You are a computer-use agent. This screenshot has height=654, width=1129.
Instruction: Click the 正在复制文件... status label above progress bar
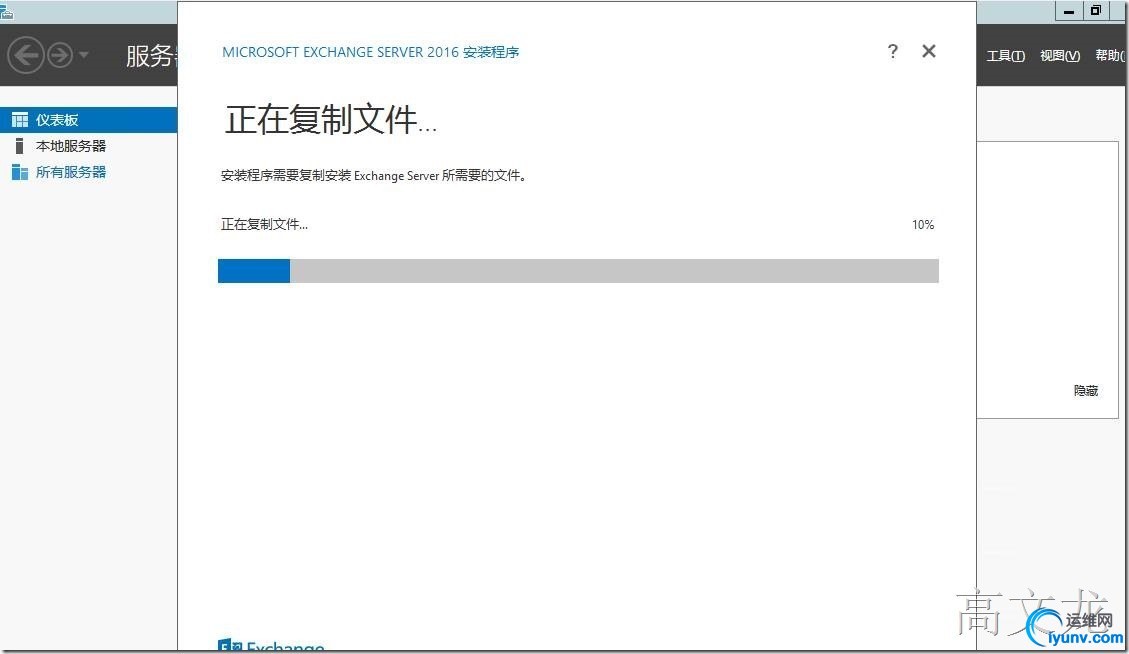[264, 225]
